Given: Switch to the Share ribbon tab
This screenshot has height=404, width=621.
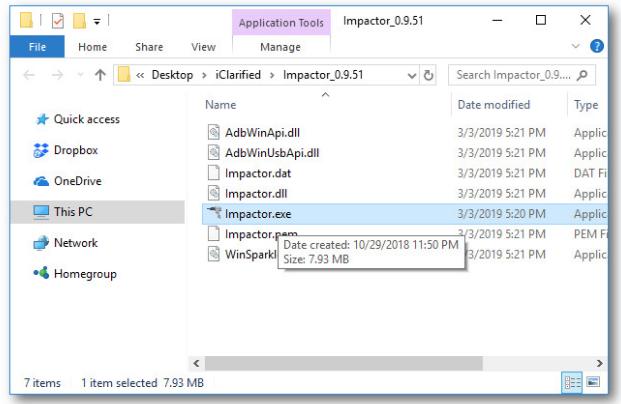Looking at the screenshot, I should coord(149,47).
